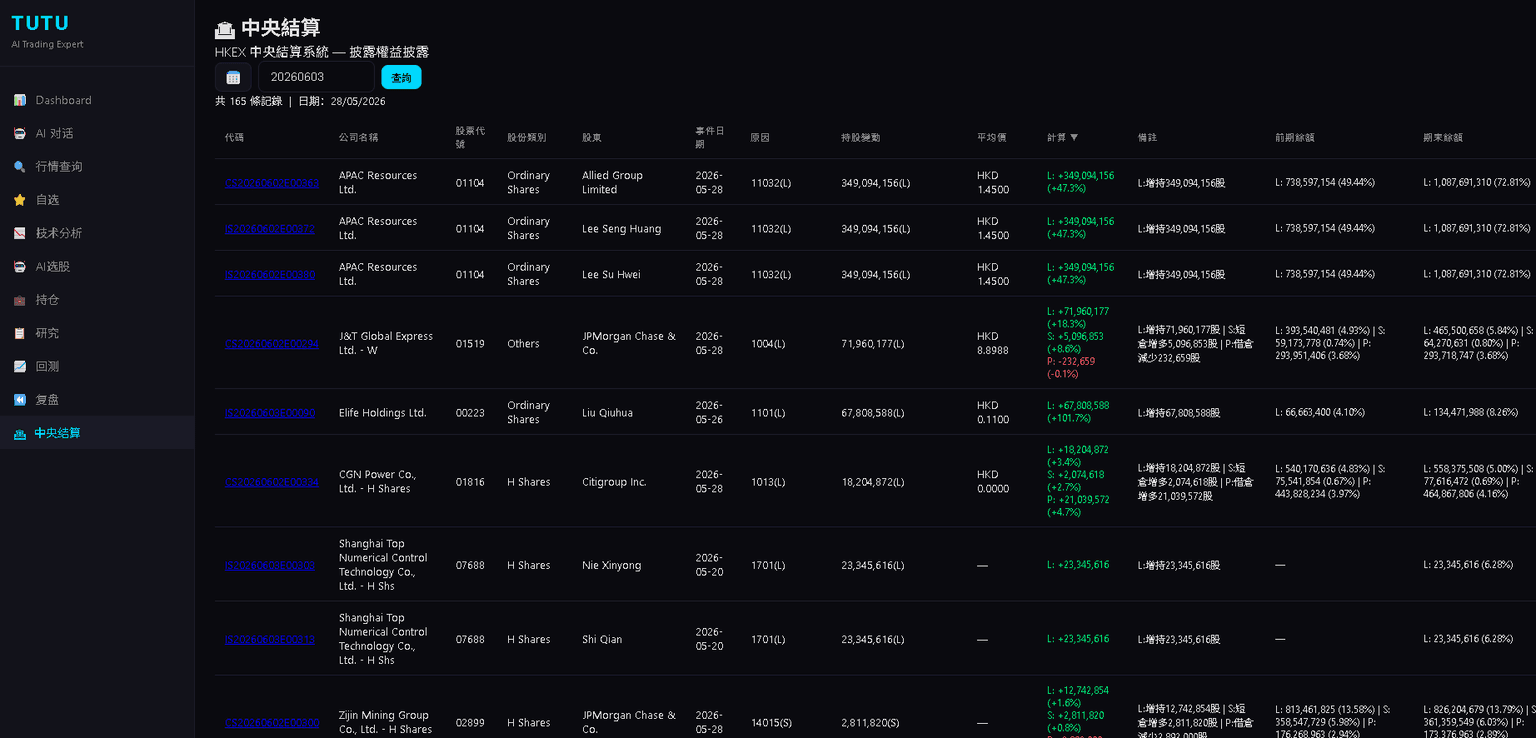Click the 平均價 column header

click(x=992, y=137)
